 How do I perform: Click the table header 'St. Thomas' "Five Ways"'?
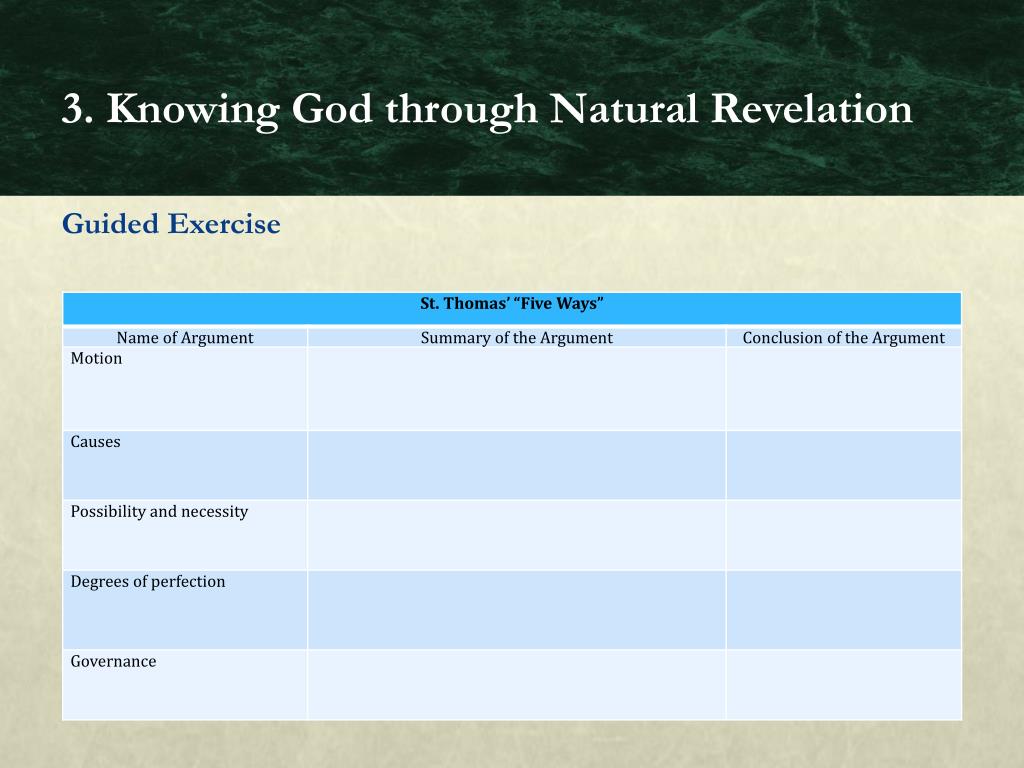click(x=511, y=304)
